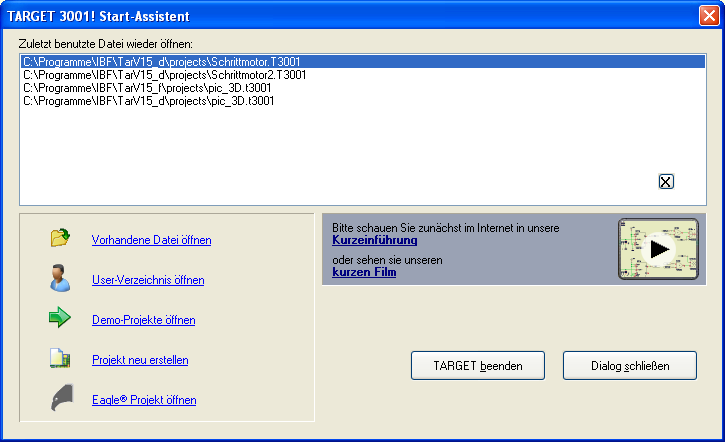Play the short film video thumbnail
Image resolution: width=725 pixels, height=442 pixels.
tap(657, 249)
